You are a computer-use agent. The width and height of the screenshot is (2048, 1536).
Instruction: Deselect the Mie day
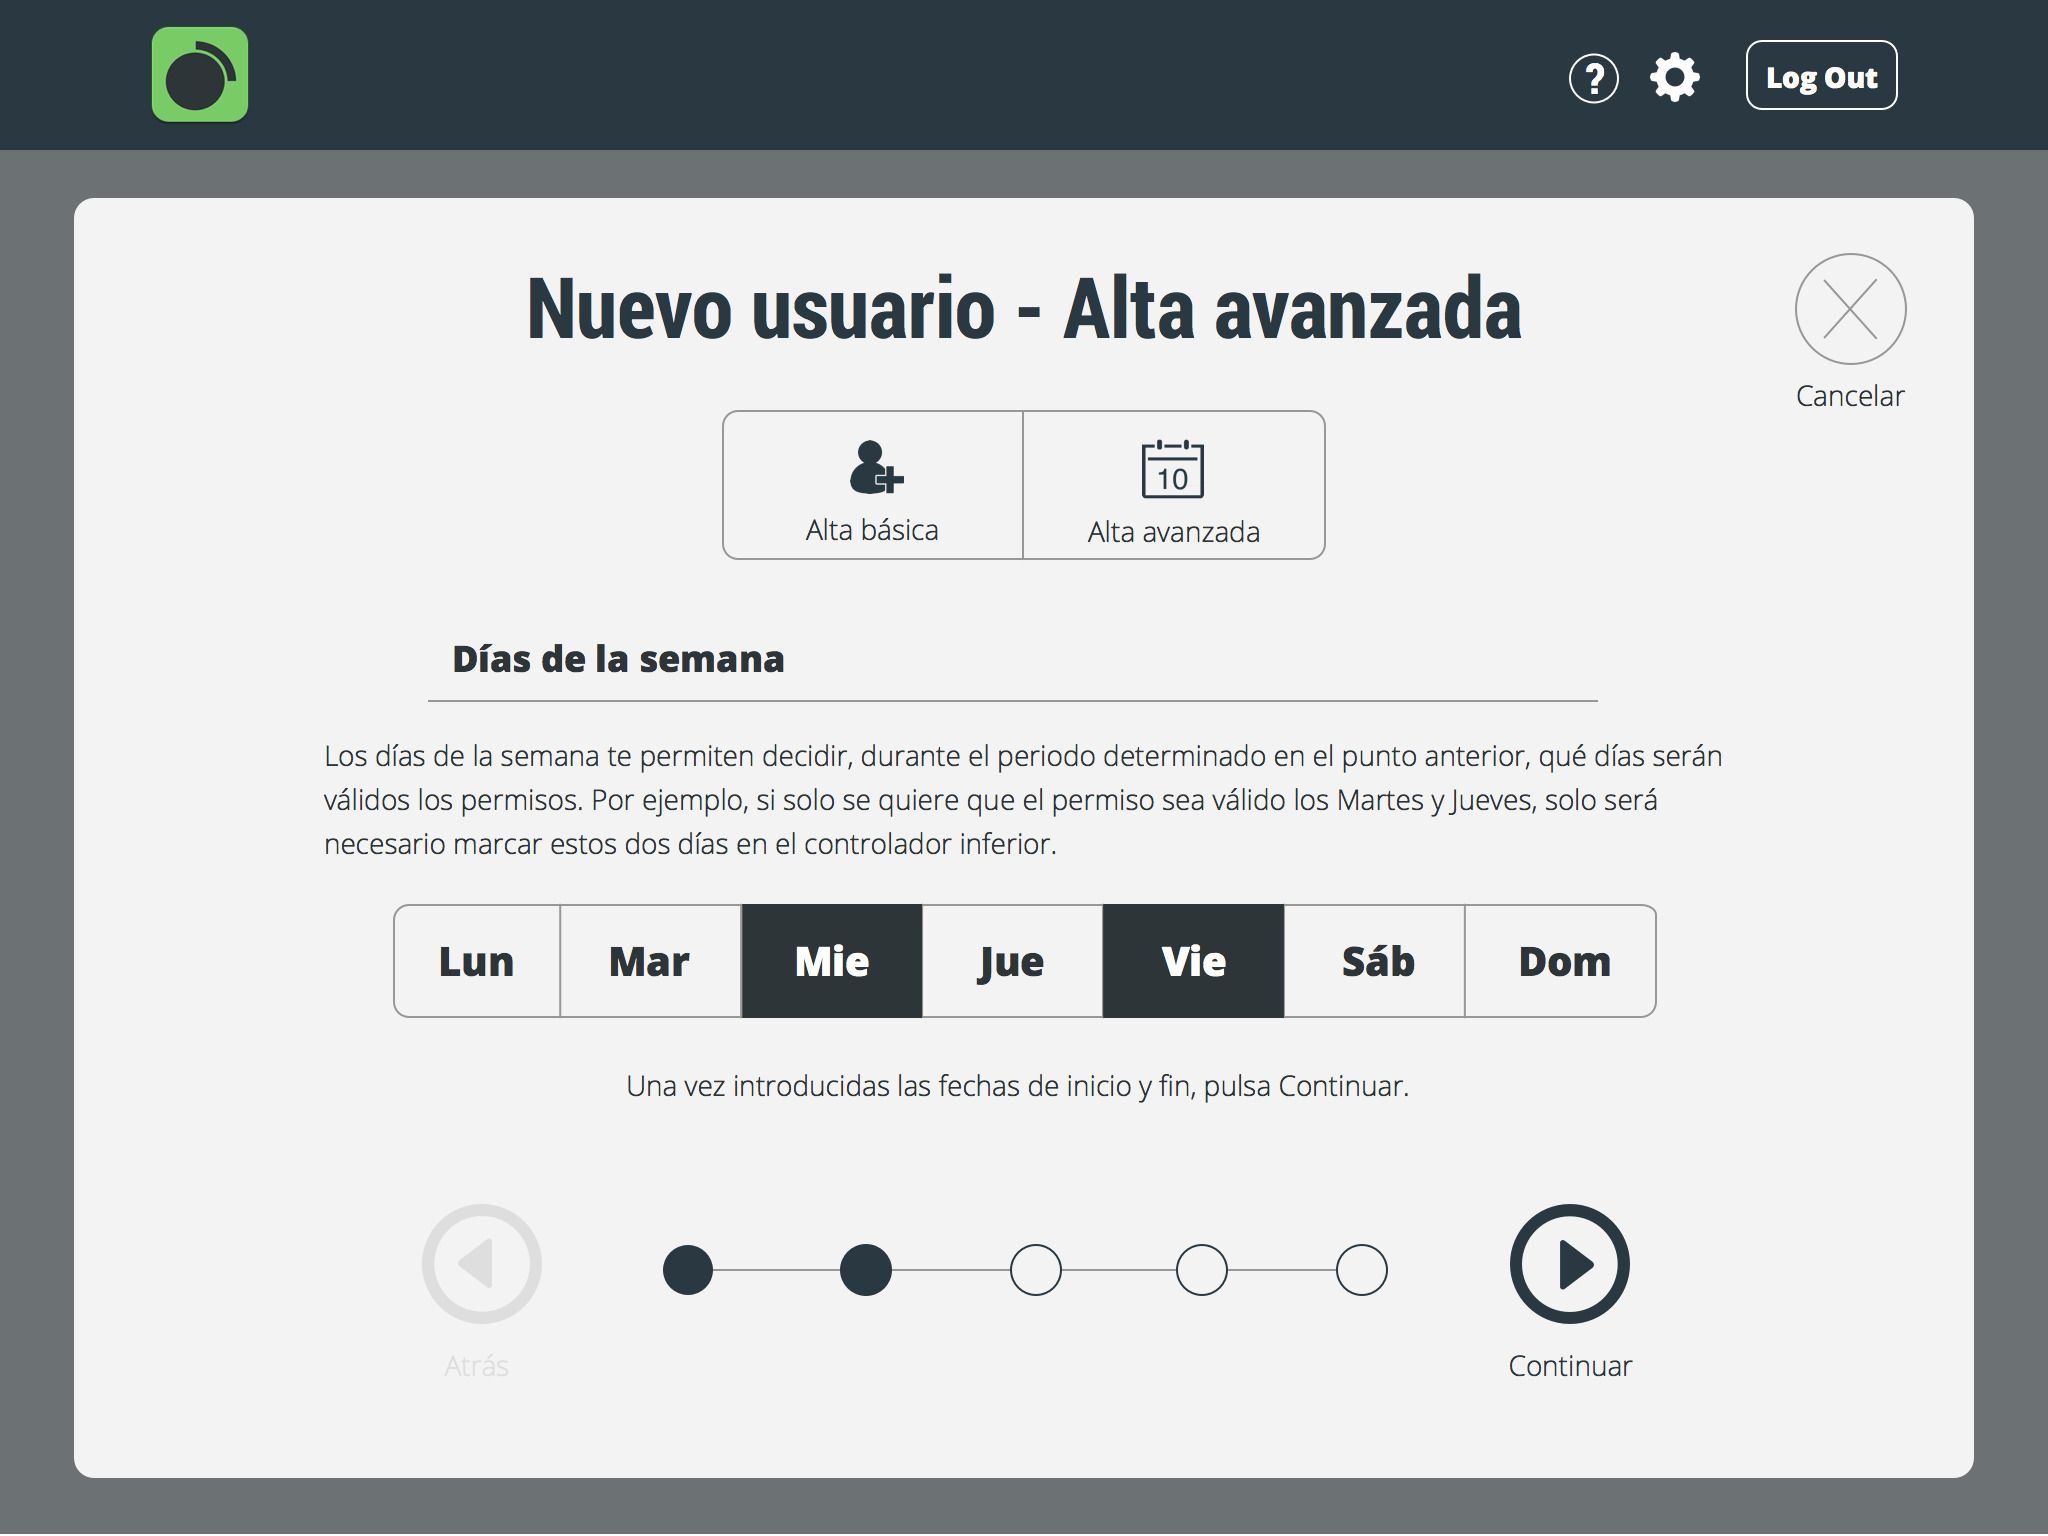pos(831,961)
